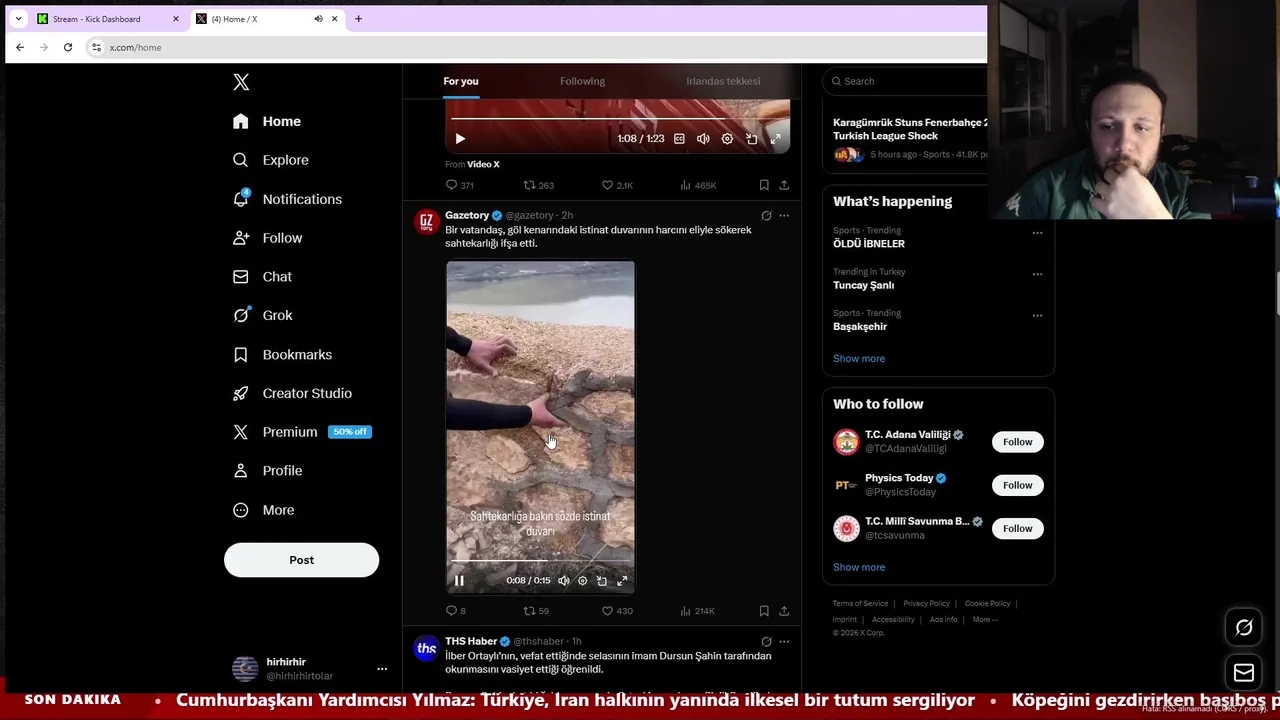Show more under What's happening
1280x720 pixels.
pos(859,358)
